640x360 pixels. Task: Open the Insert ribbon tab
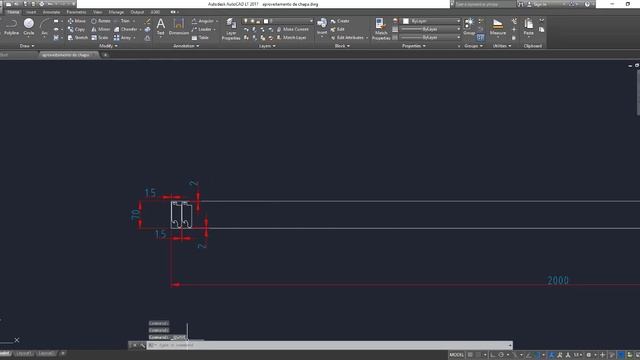31,12
